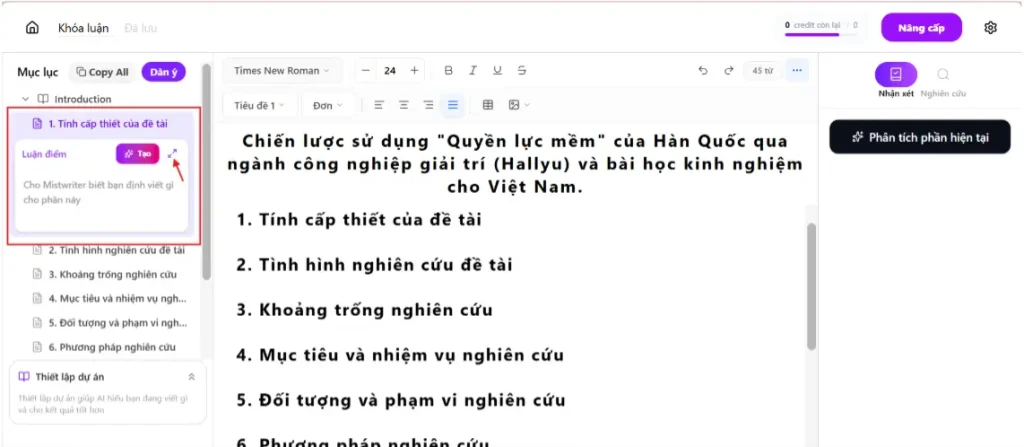Viewport: 1024px width, 447px height.
Task: Click the undo arrow in toolbar
Action: click(x=703, y=71)
